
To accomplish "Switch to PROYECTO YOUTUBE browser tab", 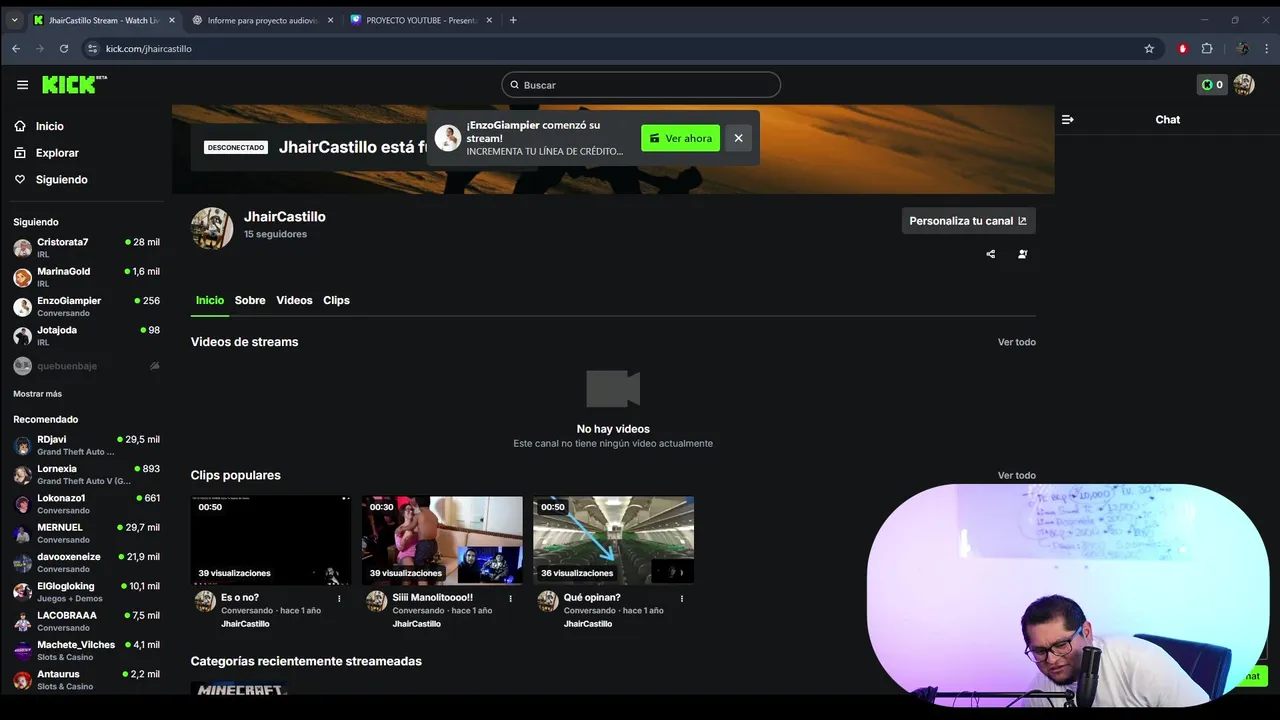I will 421,20.
